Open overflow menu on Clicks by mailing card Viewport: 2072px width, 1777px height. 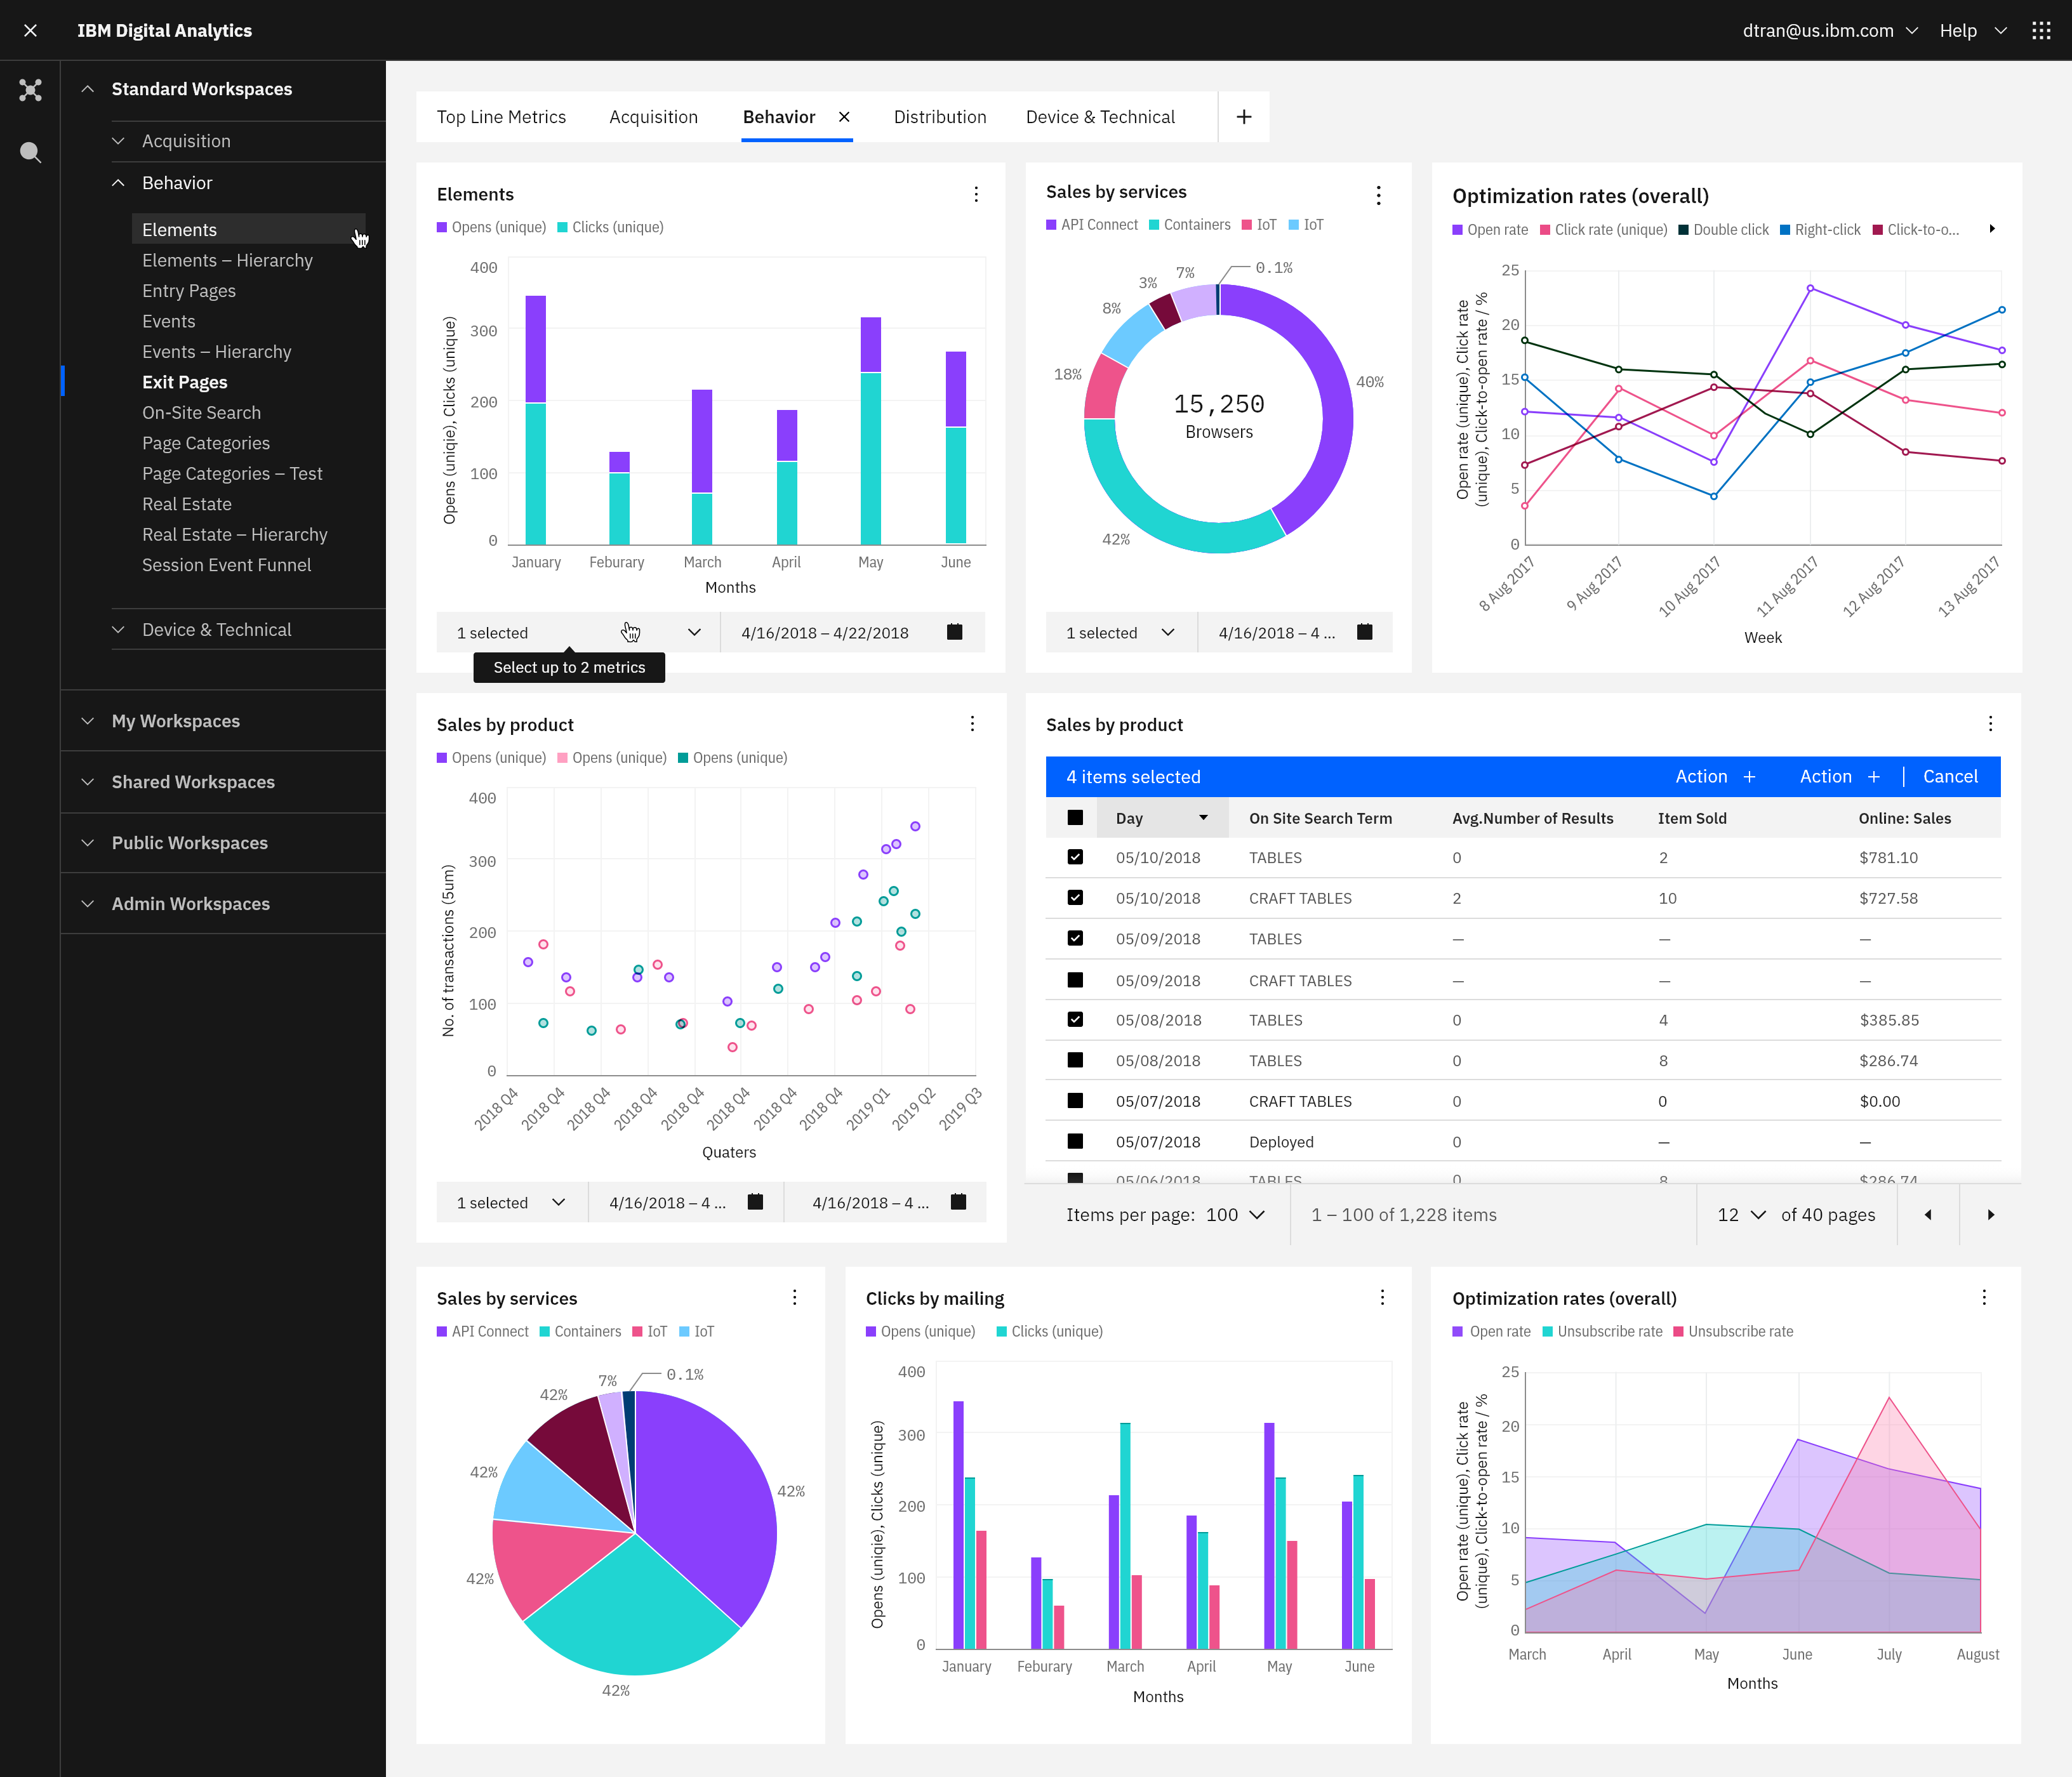pyautogui.click(x=1382, y=1297)
